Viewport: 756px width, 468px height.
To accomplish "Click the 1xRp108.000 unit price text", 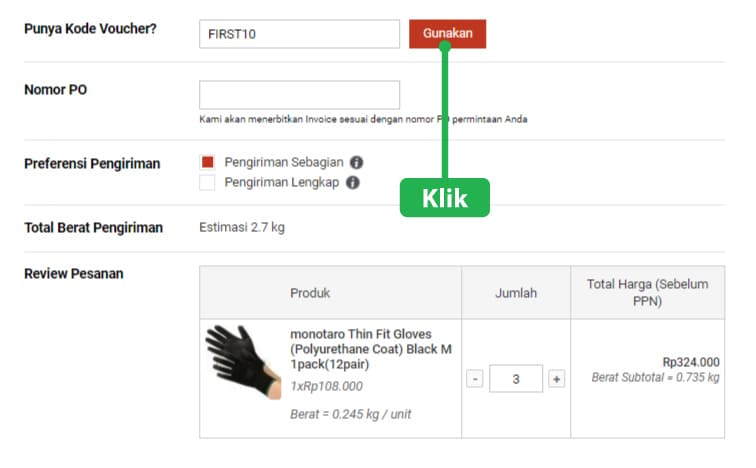I will 326,386.
